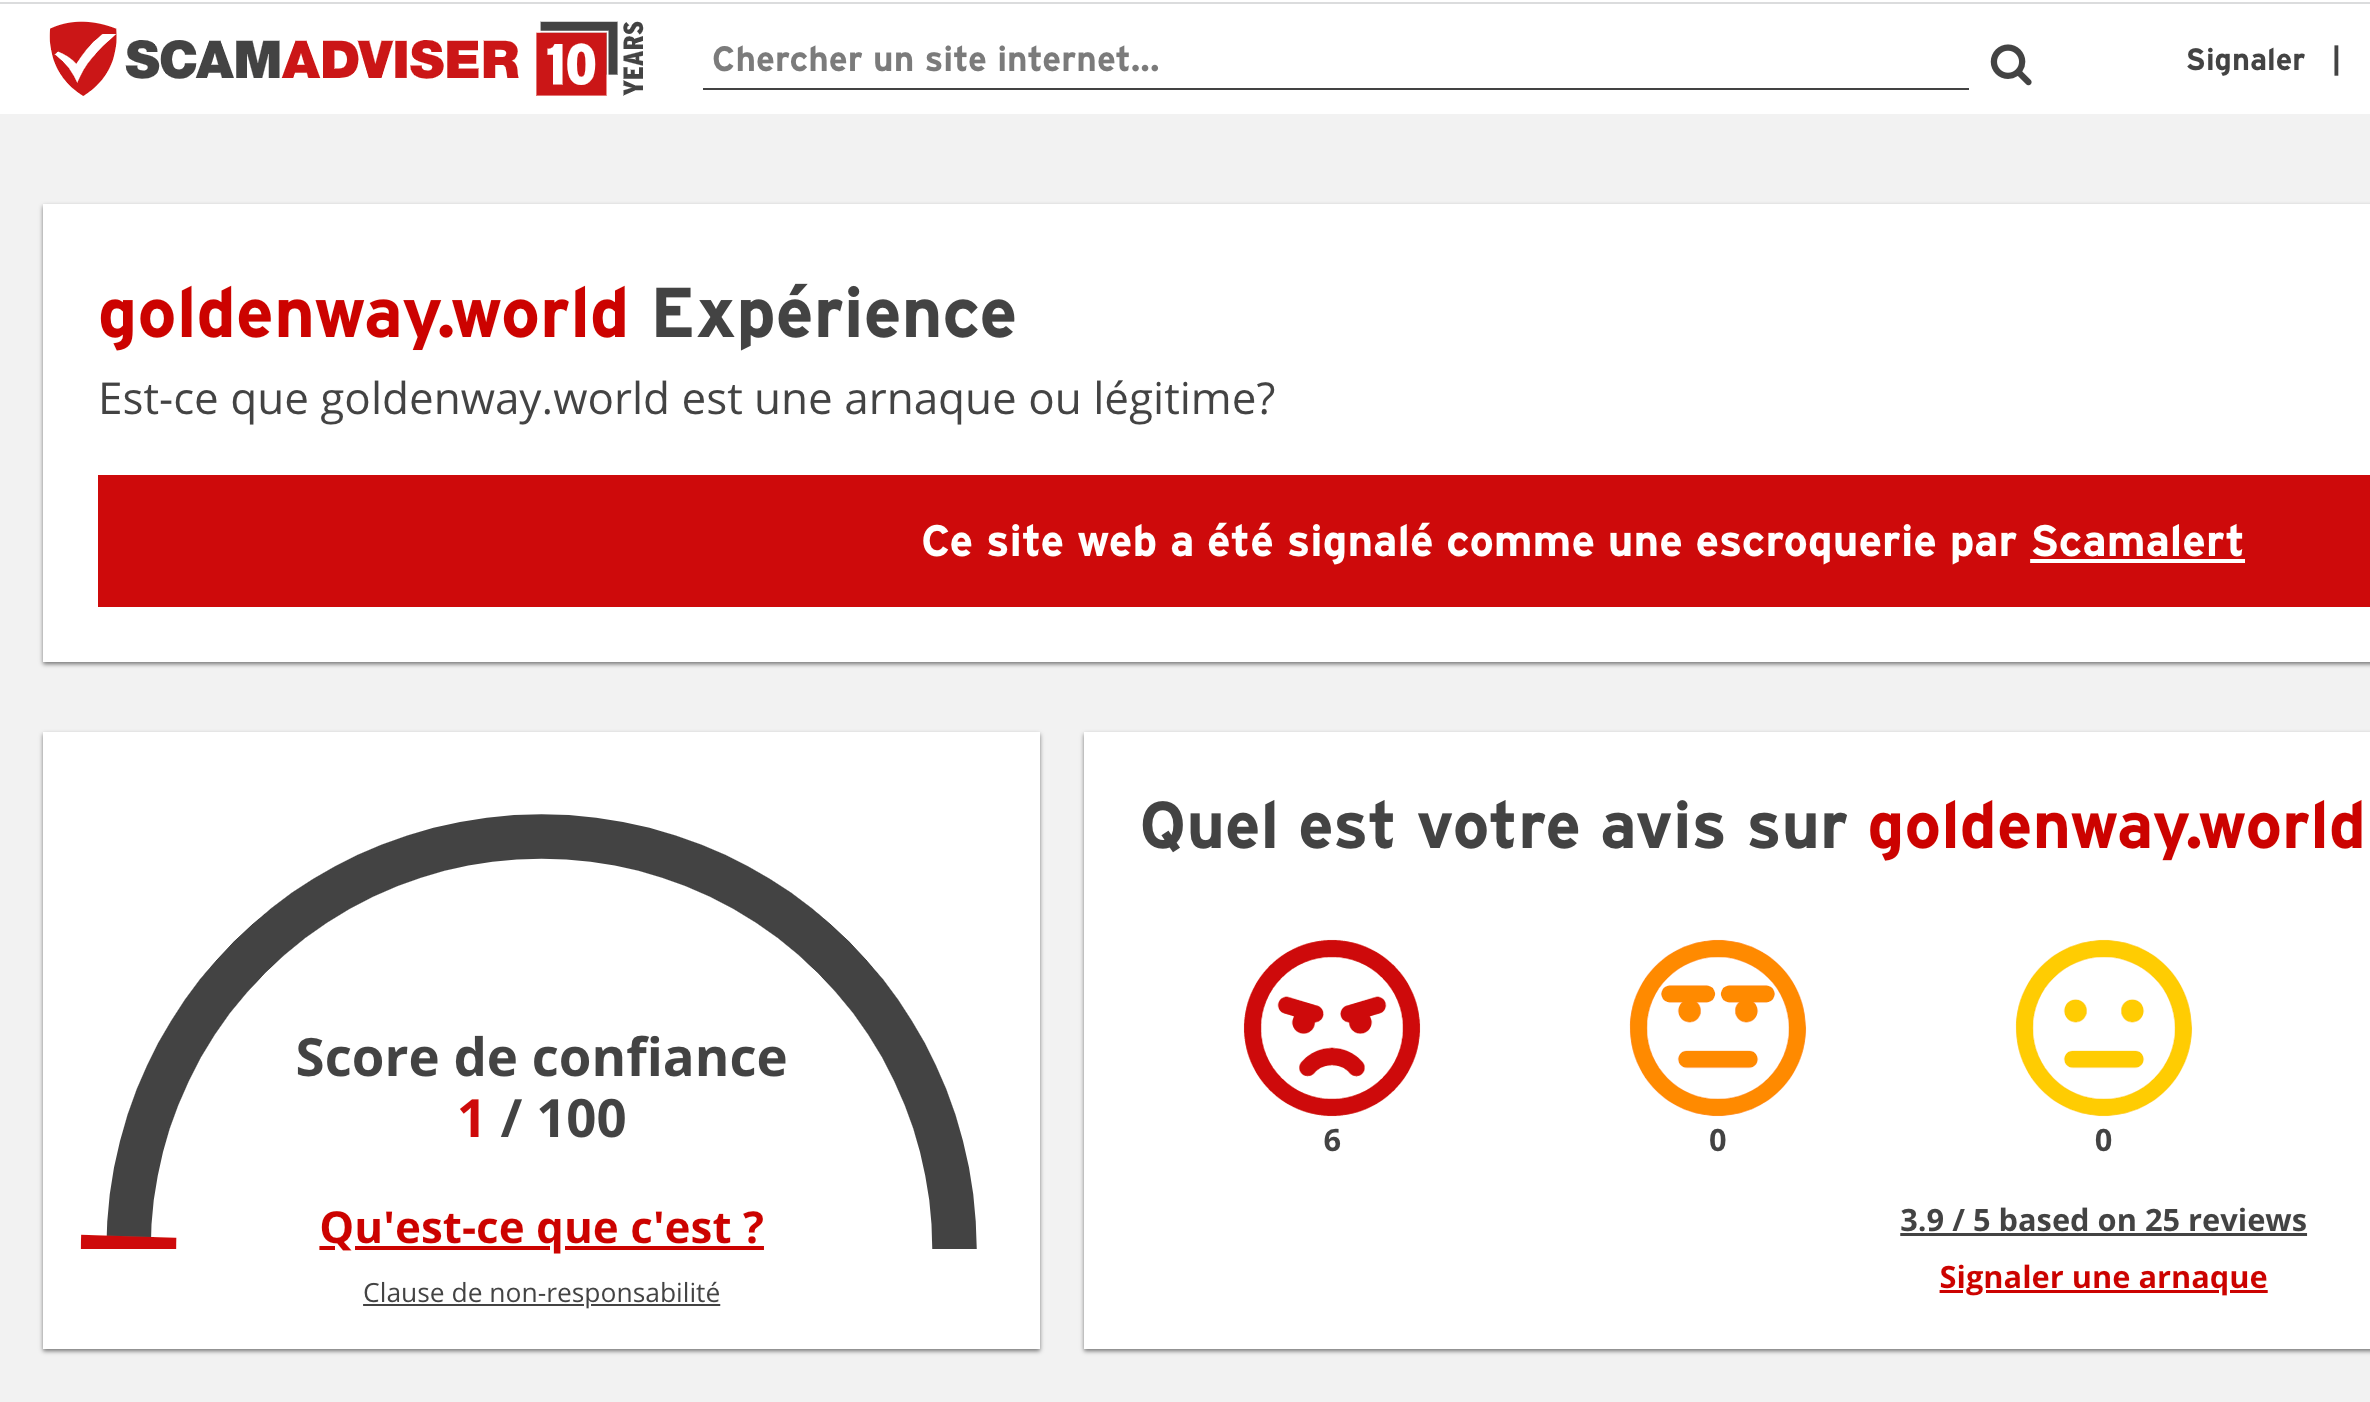Click 'Quel est votre avis sur' heading
2370x1402 pixels.
pos(1493,827)
